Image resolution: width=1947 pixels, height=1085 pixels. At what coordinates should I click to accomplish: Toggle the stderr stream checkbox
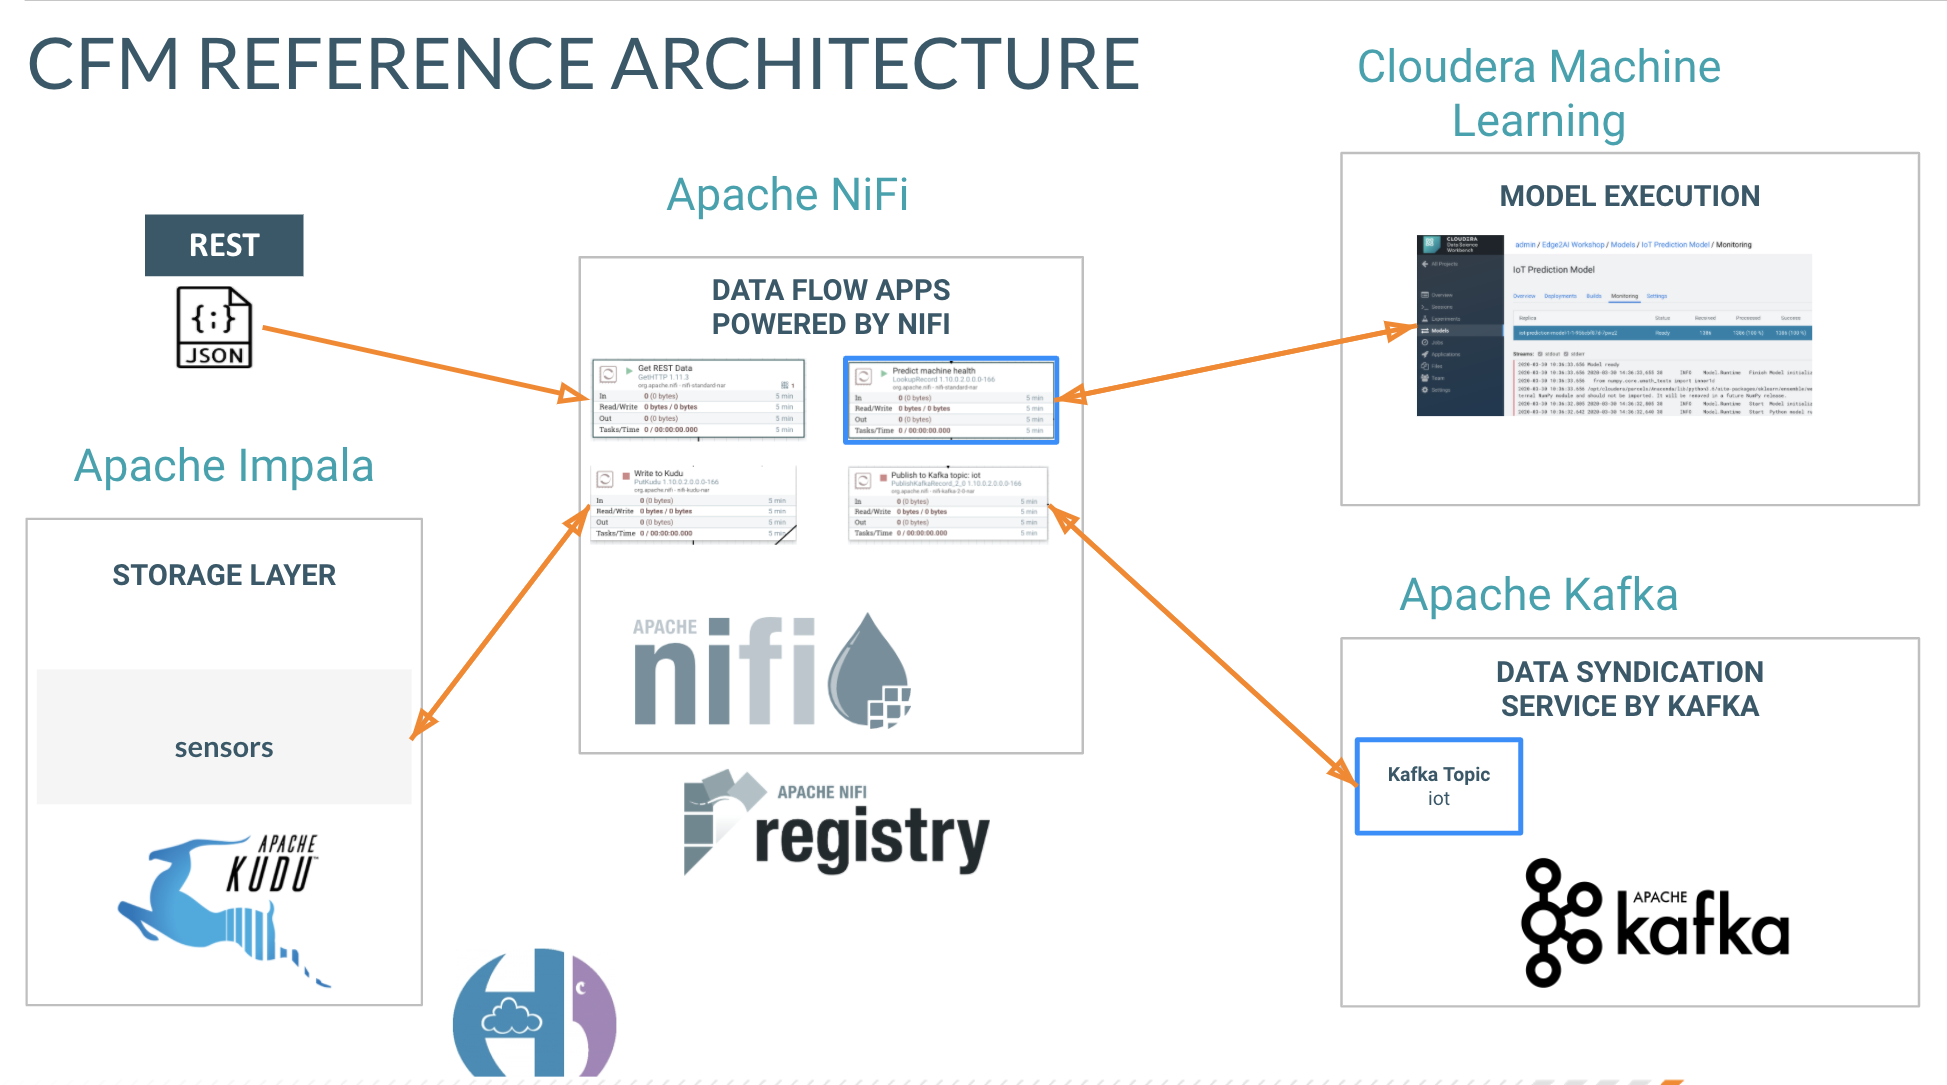(x=1566, y=354)
